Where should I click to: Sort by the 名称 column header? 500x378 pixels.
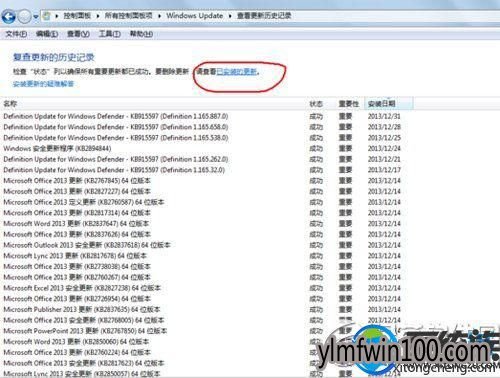click(154, 104)
